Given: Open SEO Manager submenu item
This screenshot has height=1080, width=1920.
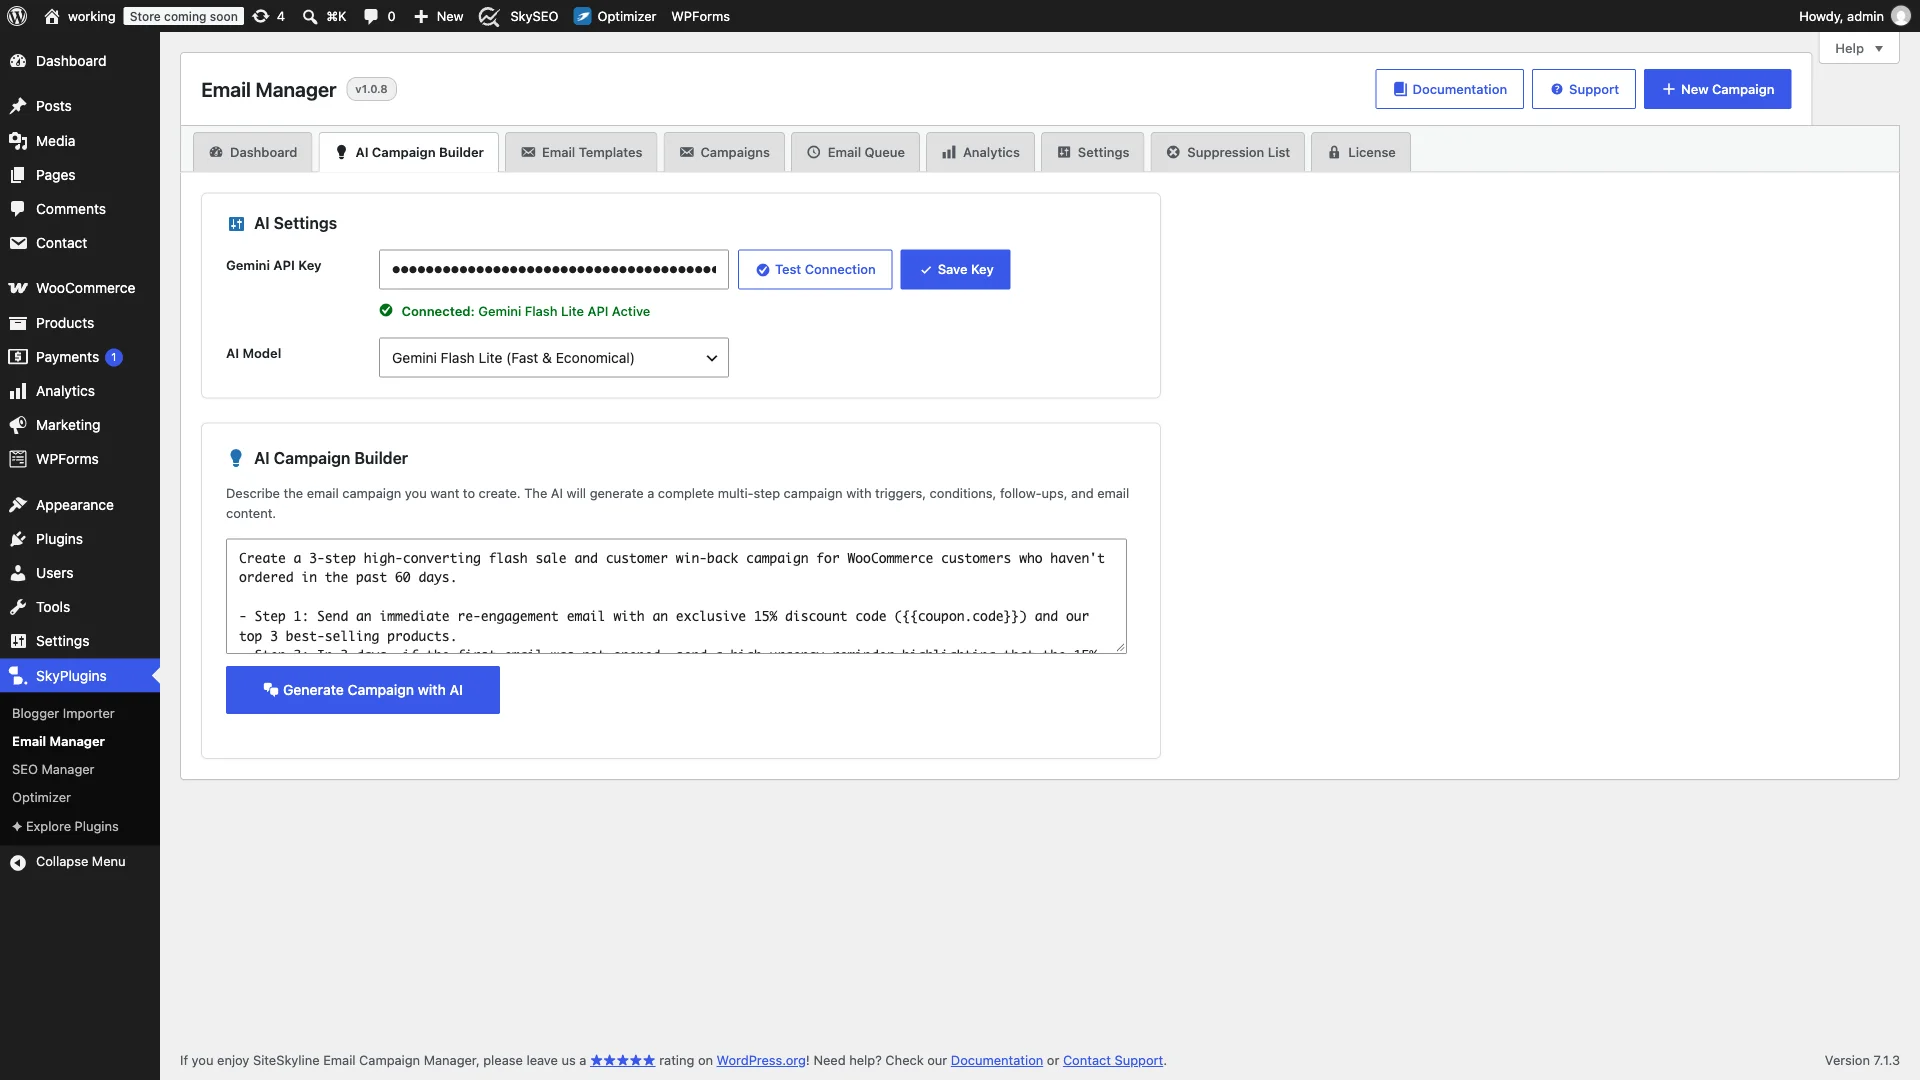Looking at the screenshot, I should tap(53, 769).
